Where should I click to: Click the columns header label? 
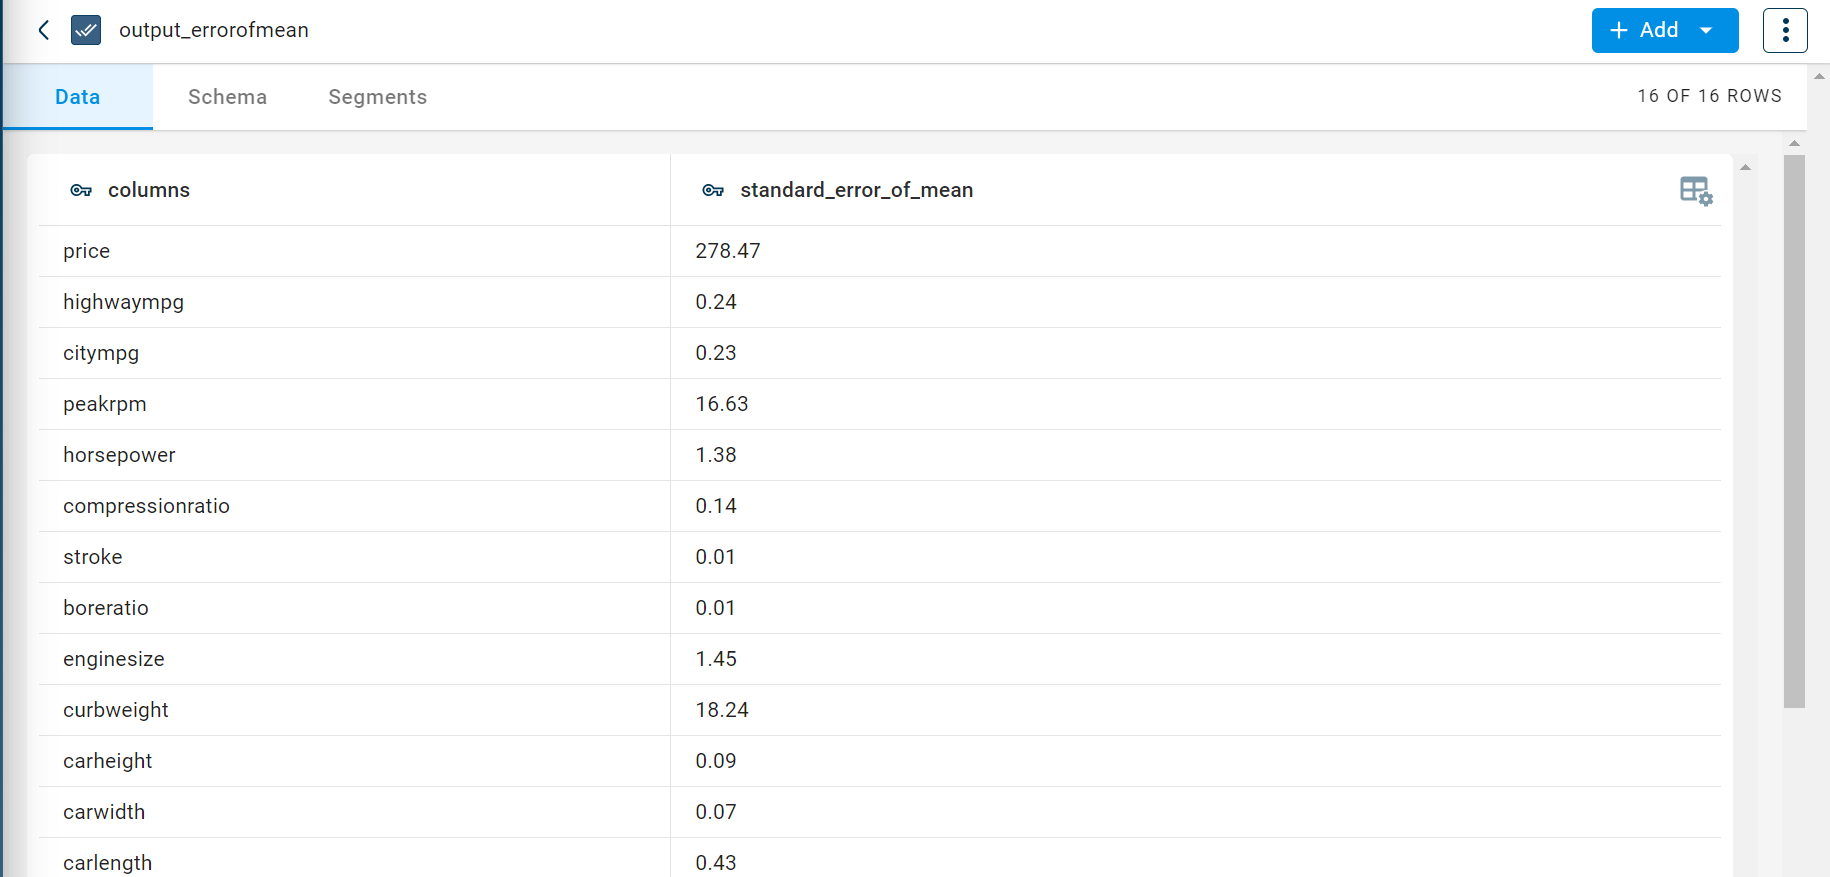pyautogui.click(x=149, y=190)
